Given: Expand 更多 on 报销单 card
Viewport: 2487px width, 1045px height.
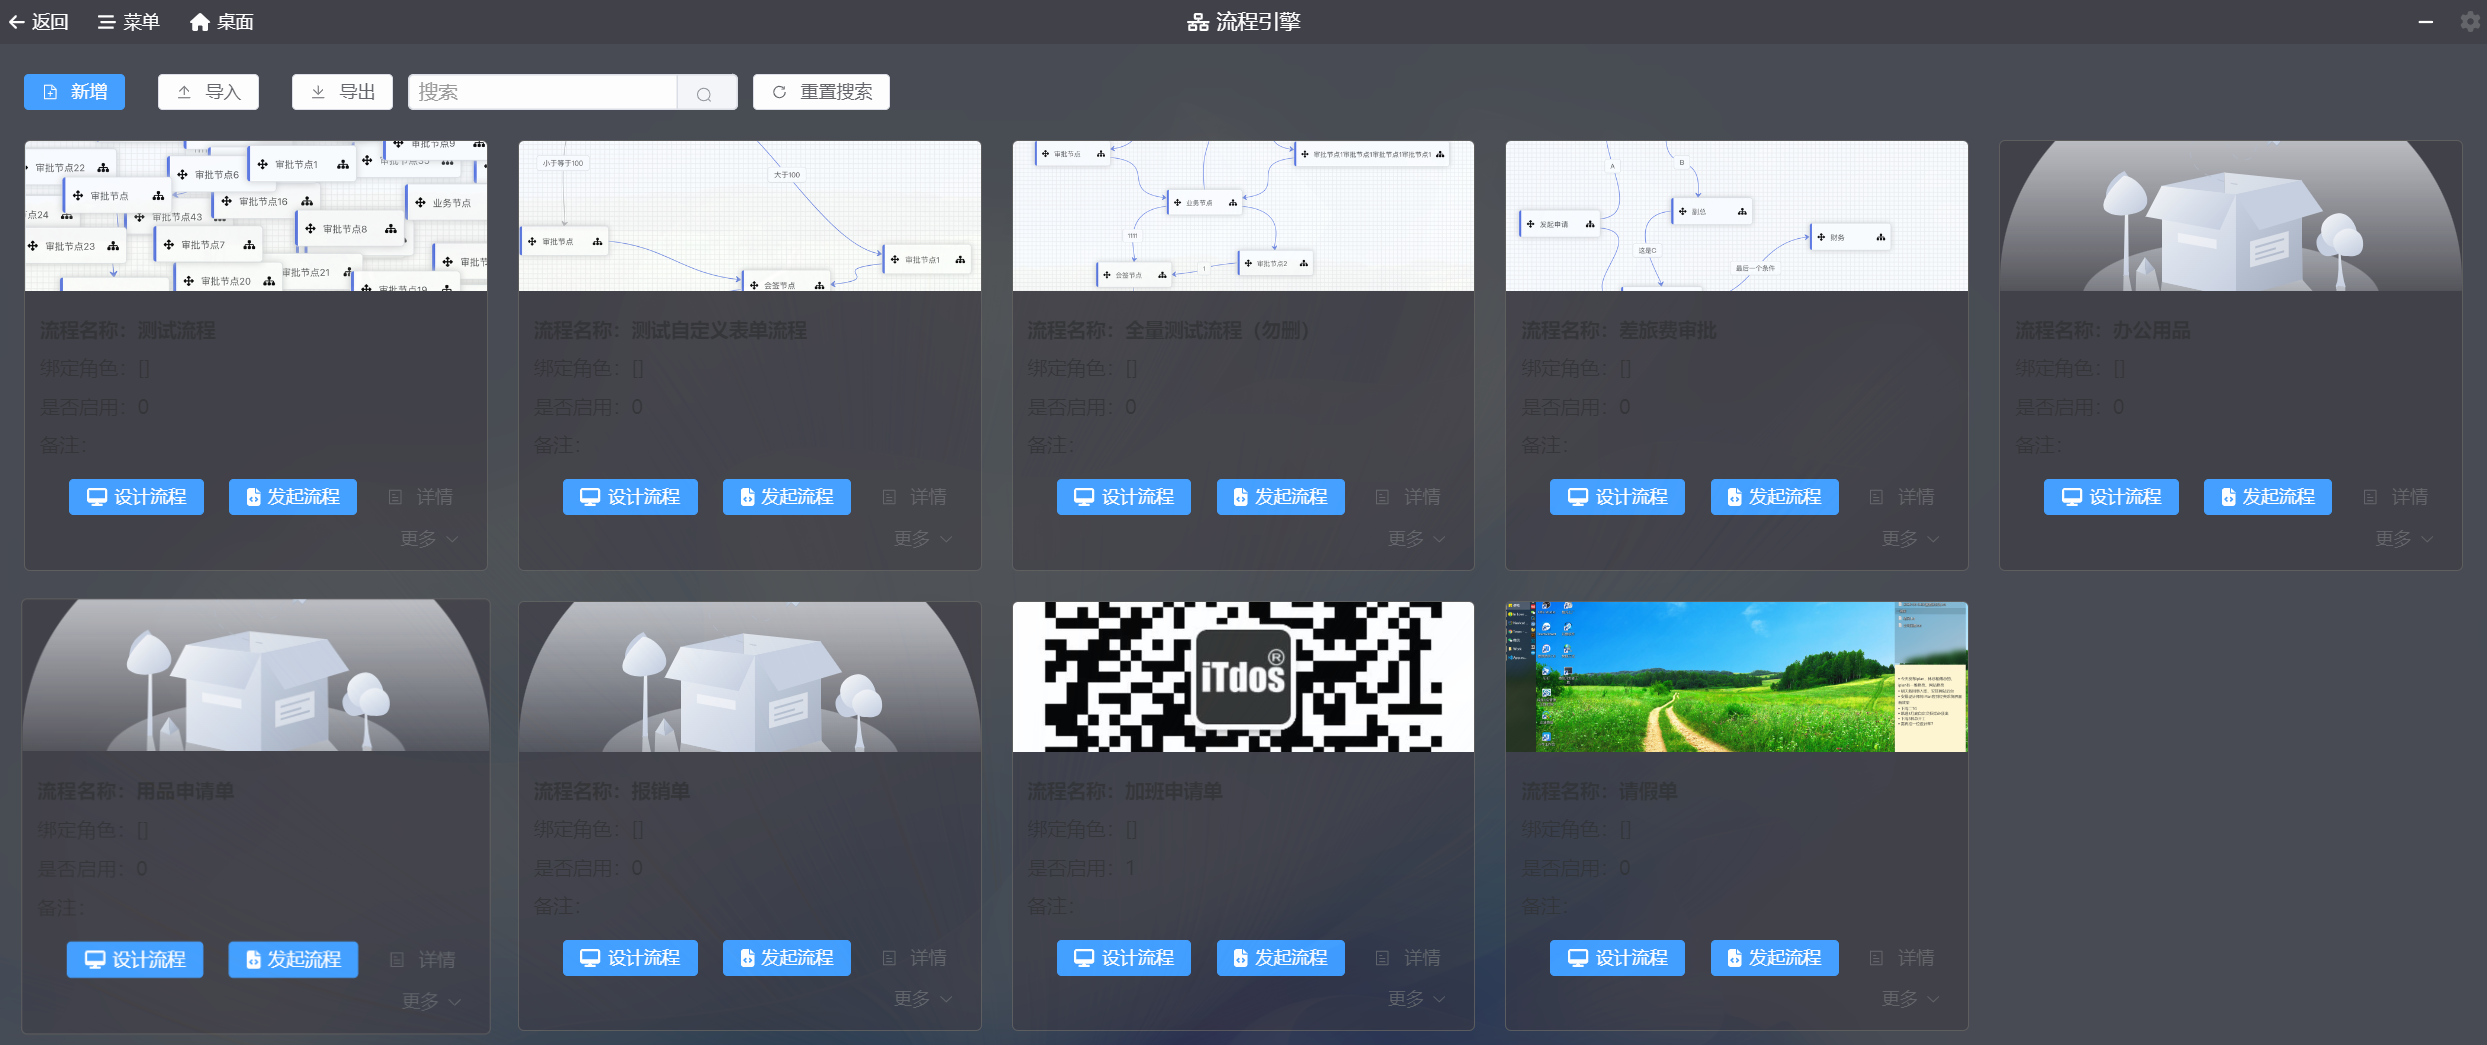Looking at the screenshot, I should [x=923, y=999].
